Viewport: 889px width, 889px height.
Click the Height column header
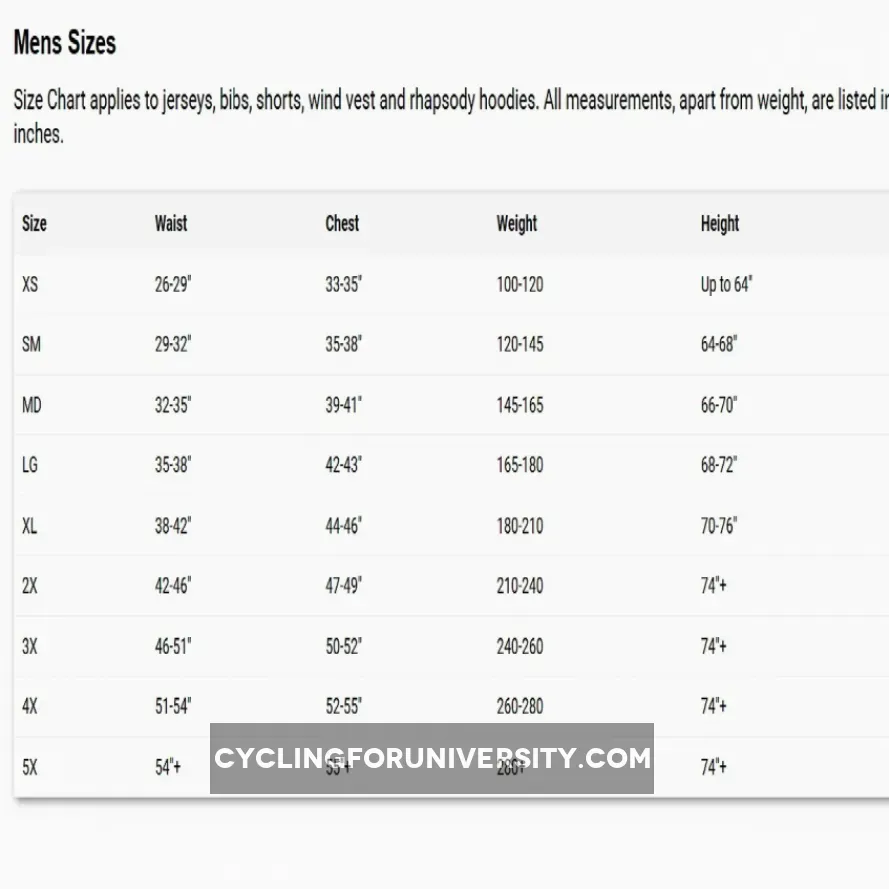pyautogui.click(x=719, y=223)
